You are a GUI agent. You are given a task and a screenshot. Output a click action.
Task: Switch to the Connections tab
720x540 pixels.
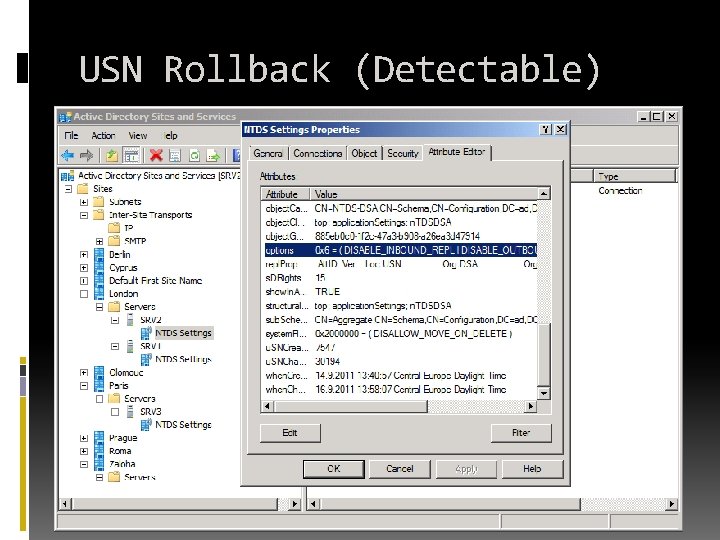(318, 153)
